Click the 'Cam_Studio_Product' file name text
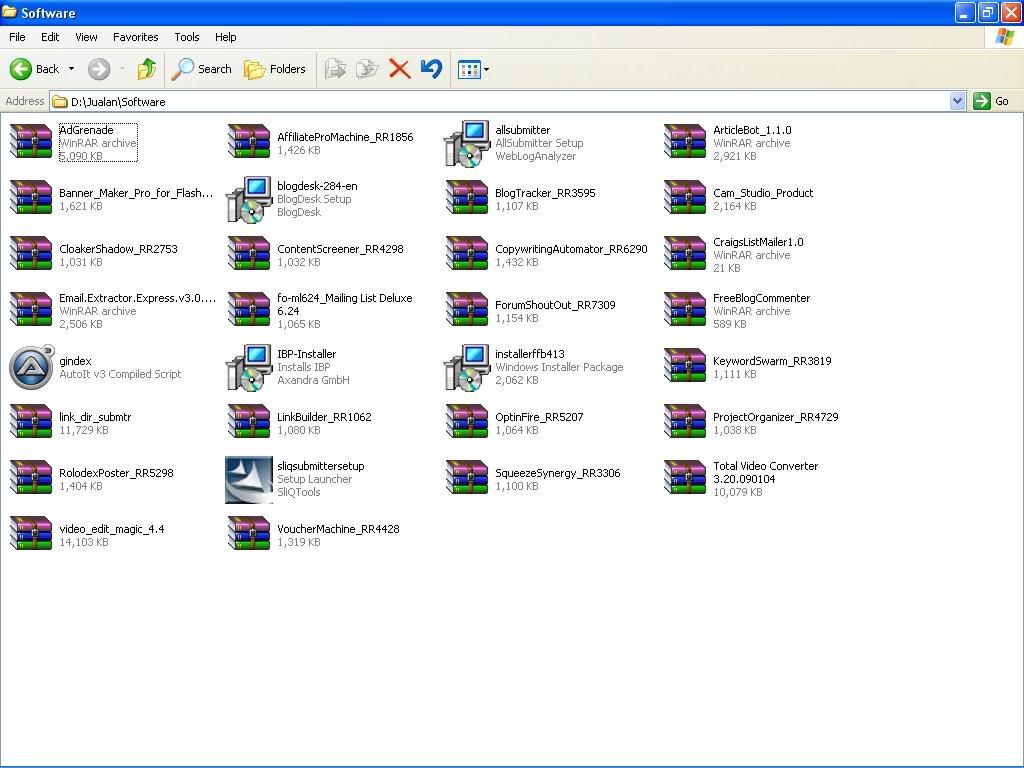Image resolution: width=1024 pixels, height=768 pixels. (763, 193)
